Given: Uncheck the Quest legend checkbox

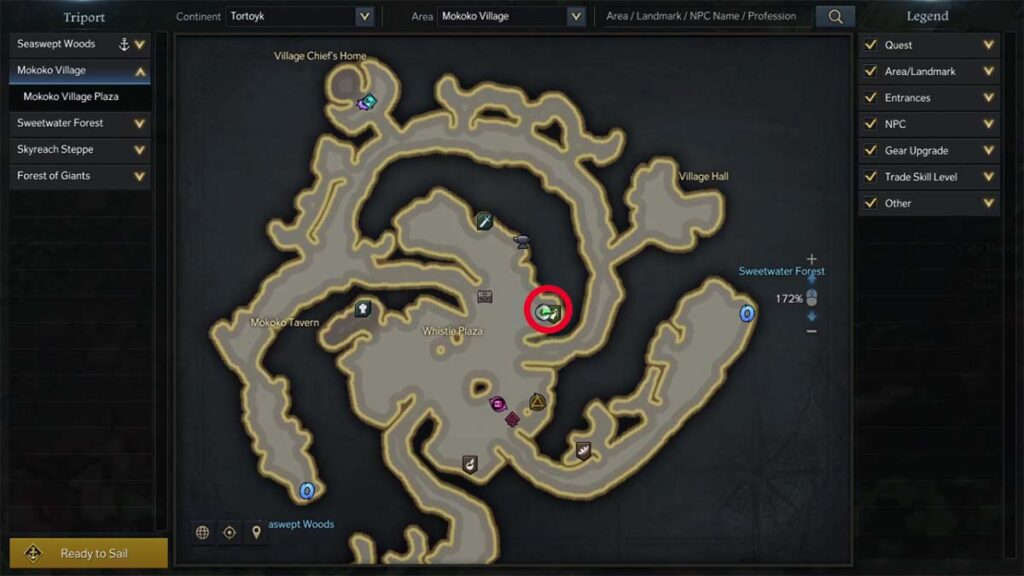Looking at the screenshot, I should click(x=871, y=44).
